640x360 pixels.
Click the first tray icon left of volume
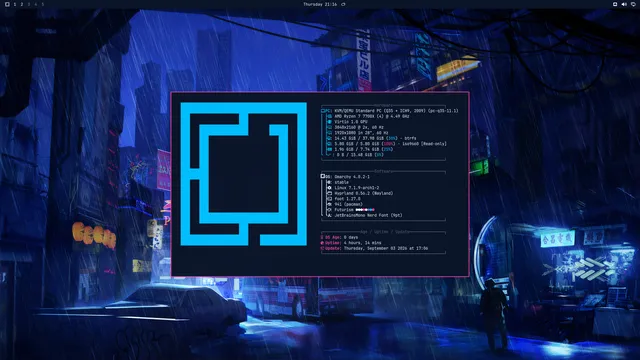tap(615, 4)
